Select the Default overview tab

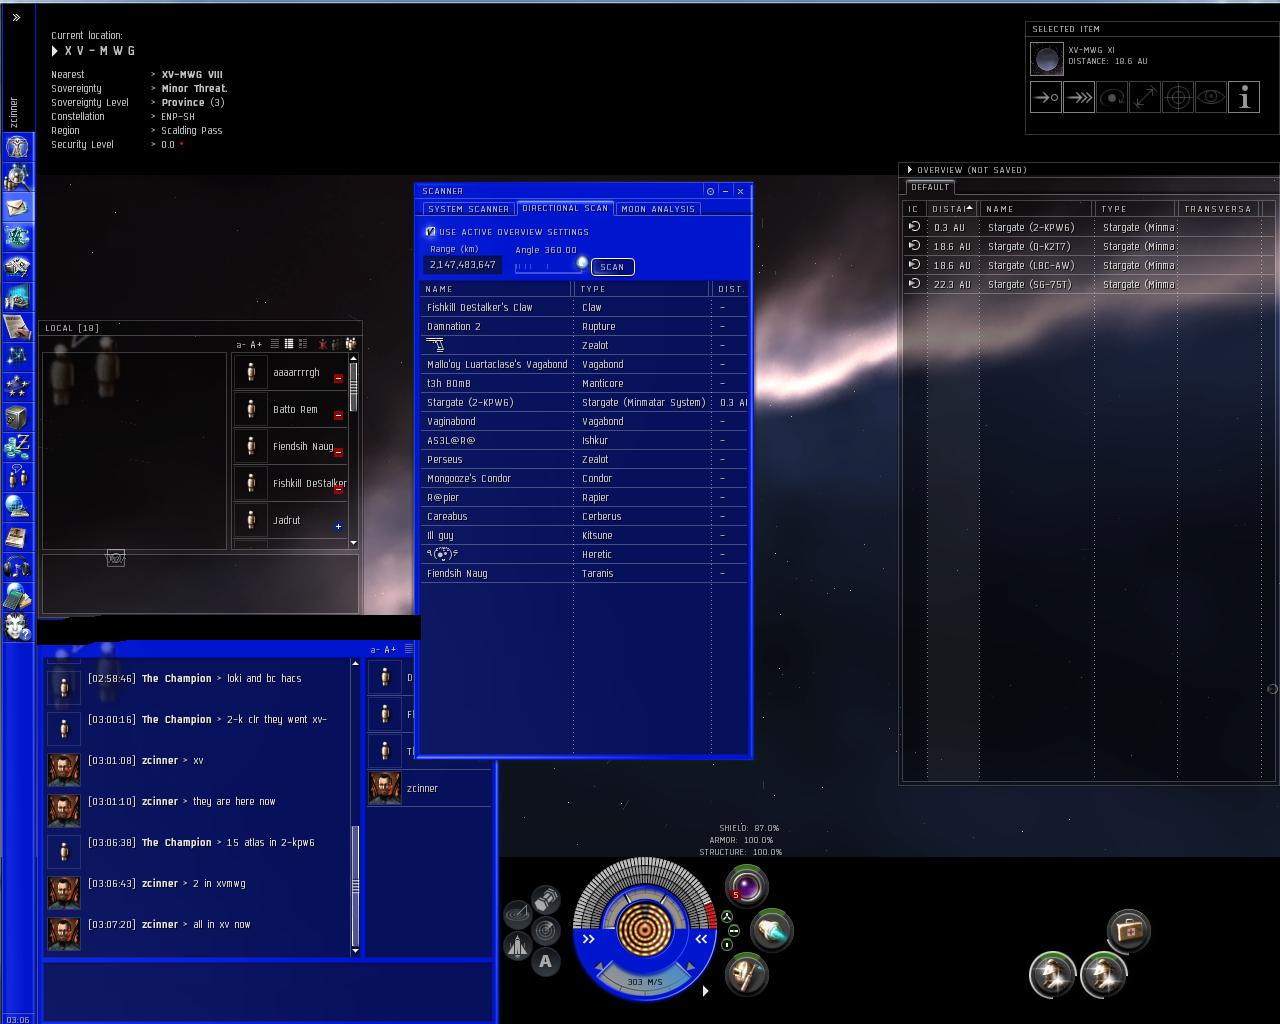[x=930, y=187]
